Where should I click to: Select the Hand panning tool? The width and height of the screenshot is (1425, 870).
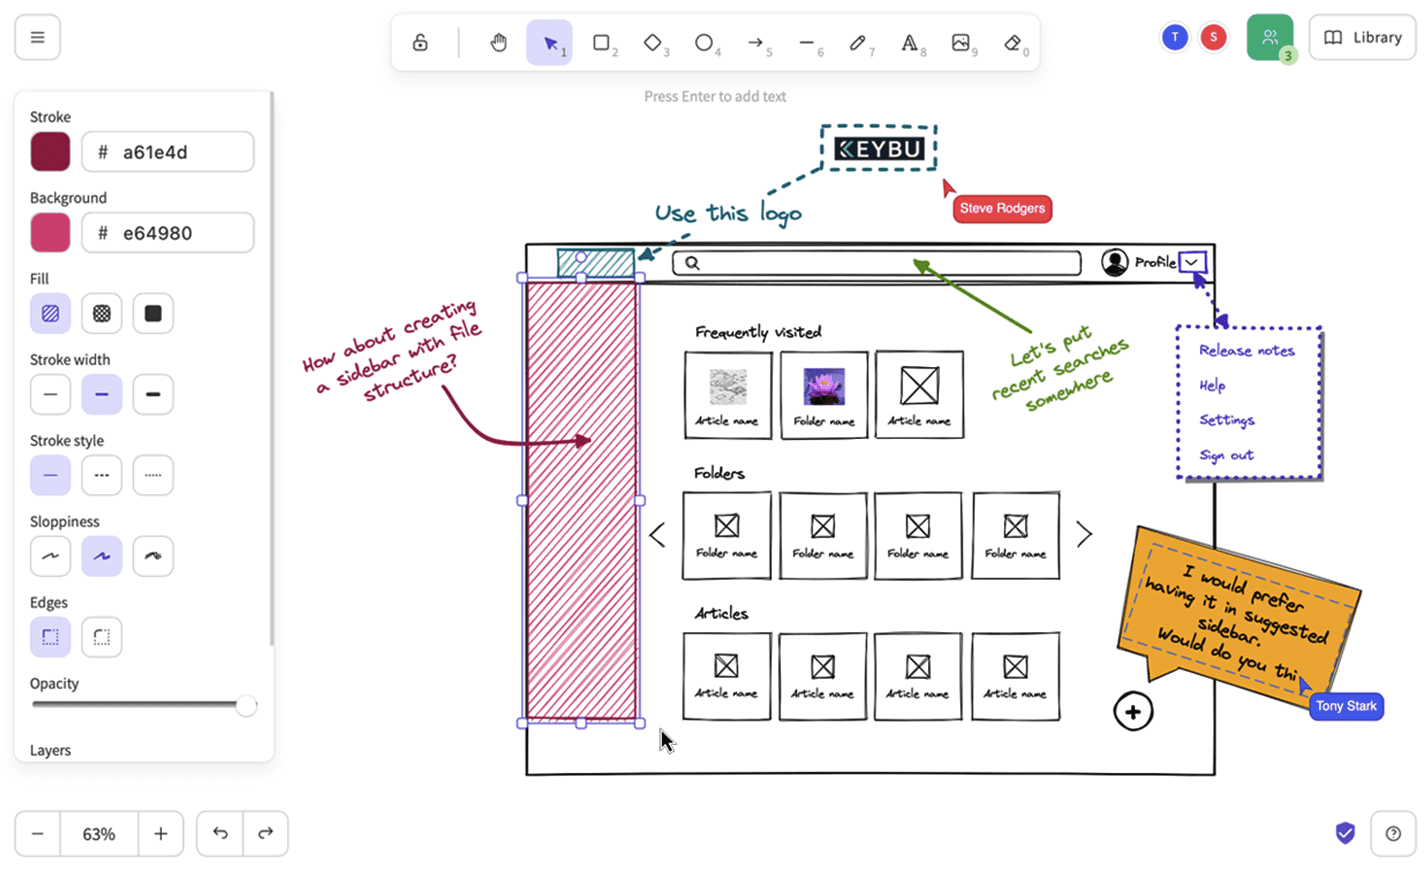click(x=498, y=42)
